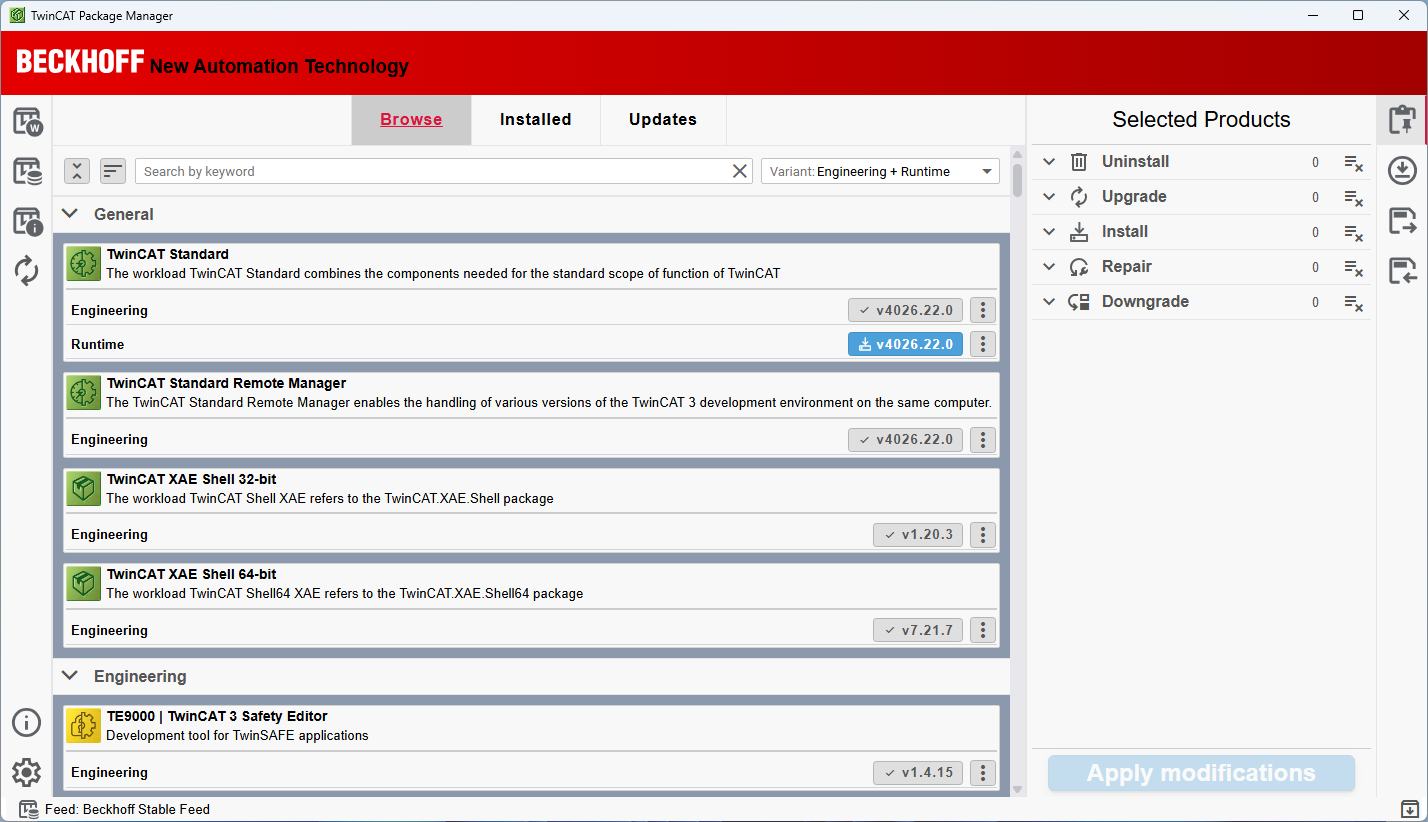This screenshot has height=822, width=1428.
Task: Open more options for TE9000 Safety Editor
Action: 983,772
